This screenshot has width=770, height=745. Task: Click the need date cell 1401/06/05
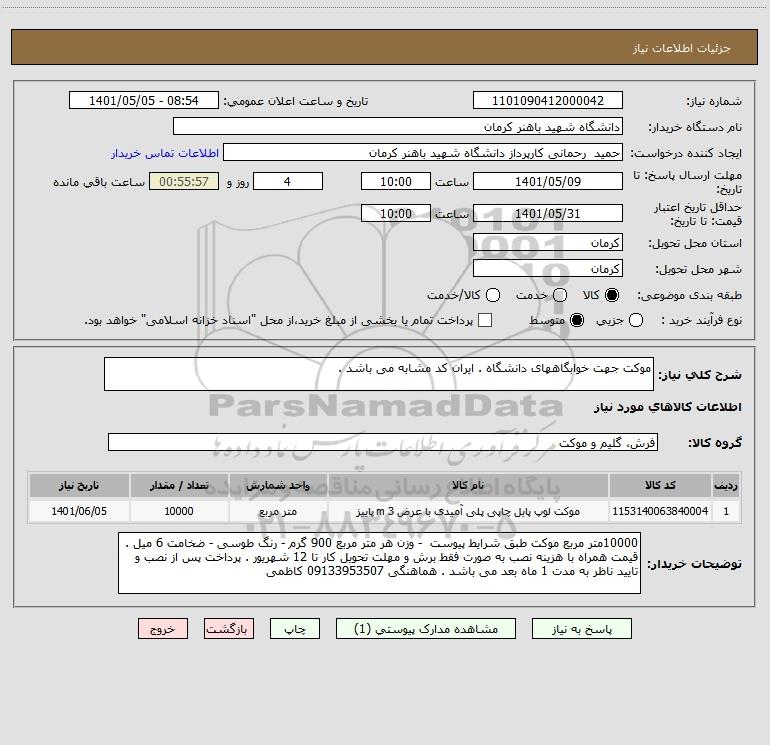pyautogui.click(x=79, y=511)
